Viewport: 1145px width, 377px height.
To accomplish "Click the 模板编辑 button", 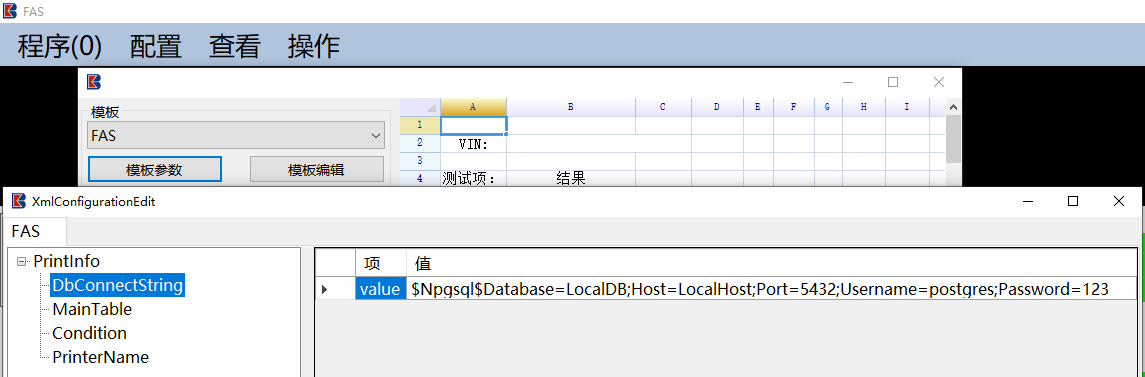I will tap(316, 170).
